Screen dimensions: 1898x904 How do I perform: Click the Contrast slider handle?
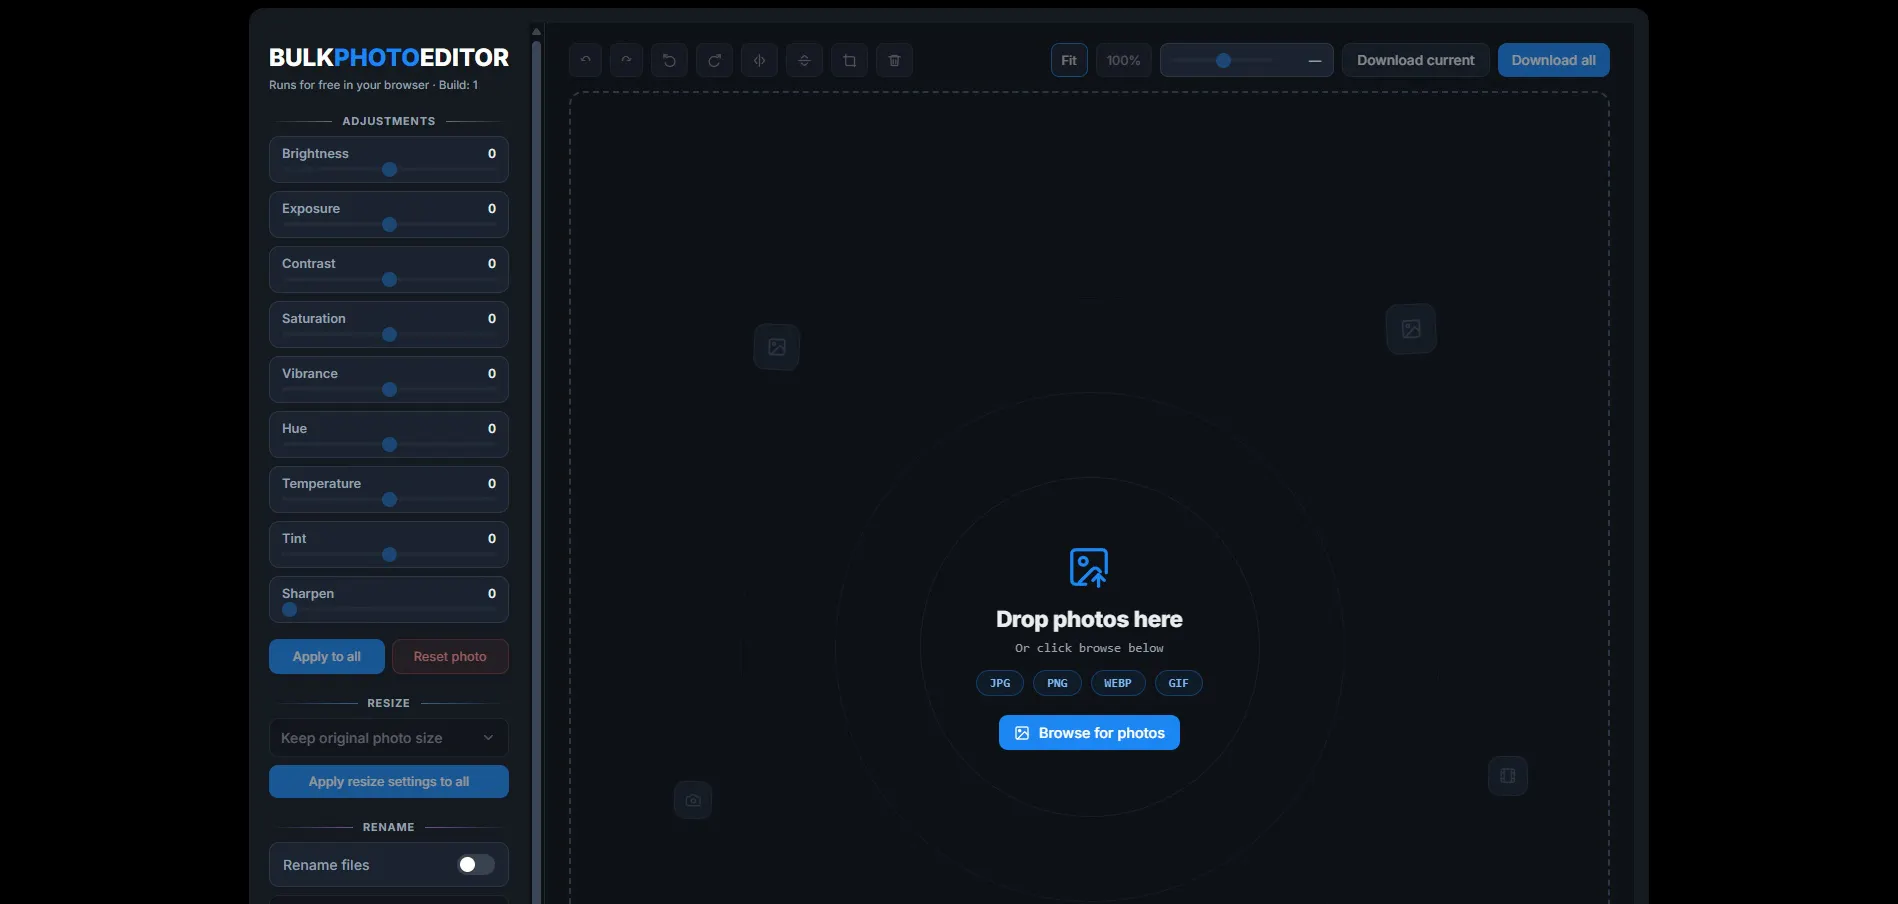tap(390, 280)
